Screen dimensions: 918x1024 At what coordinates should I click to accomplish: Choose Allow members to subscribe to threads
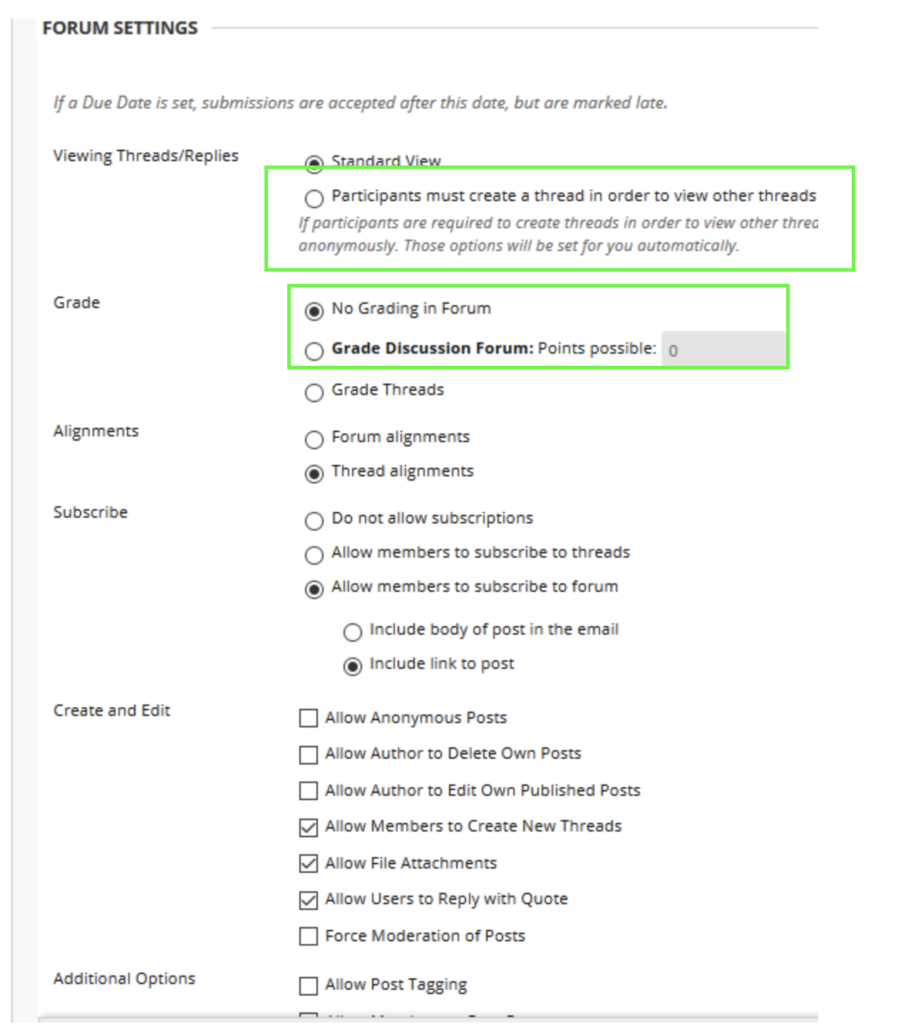coord(314,554)
